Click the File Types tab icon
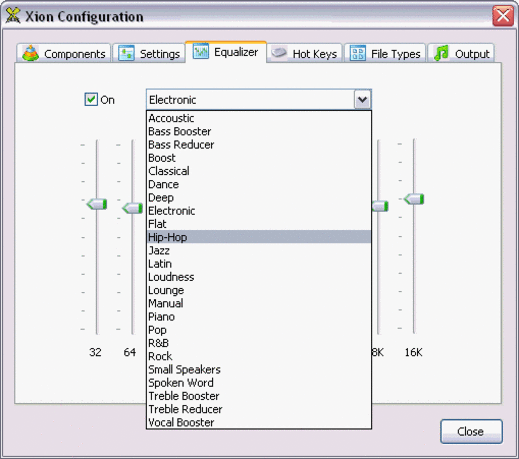The width and height of the screenshot is (519, 459). 358,53
